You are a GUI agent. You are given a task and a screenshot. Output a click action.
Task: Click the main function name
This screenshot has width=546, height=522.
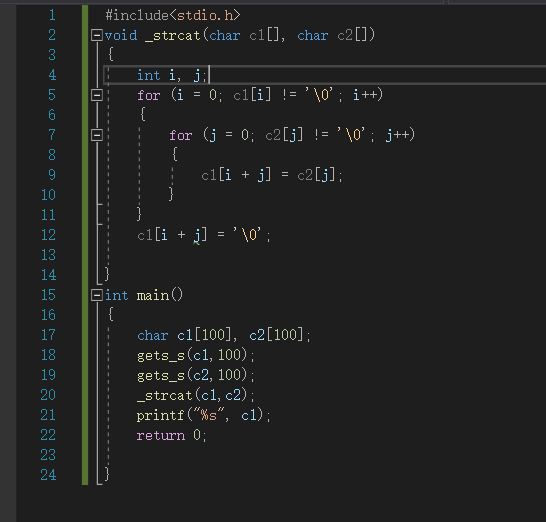tap(153, 296)
